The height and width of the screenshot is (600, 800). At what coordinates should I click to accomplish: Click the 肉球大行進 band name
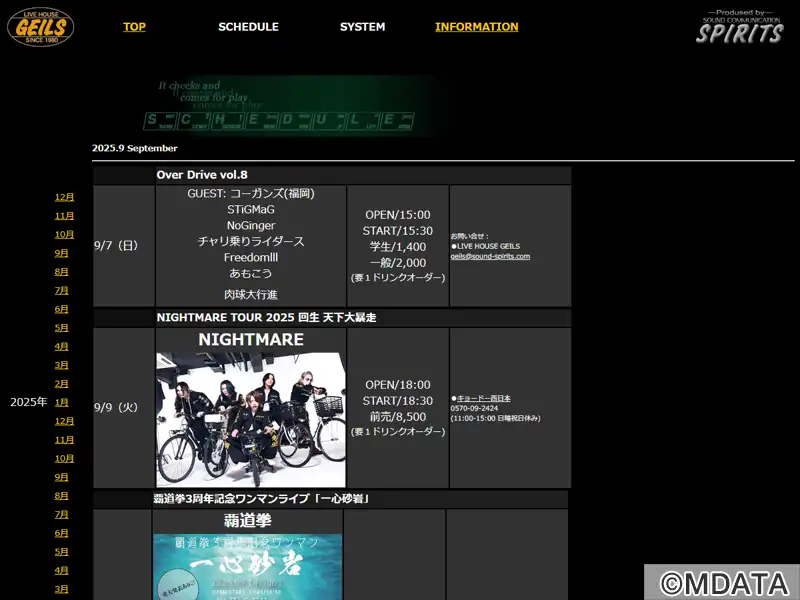pos(251,294)
